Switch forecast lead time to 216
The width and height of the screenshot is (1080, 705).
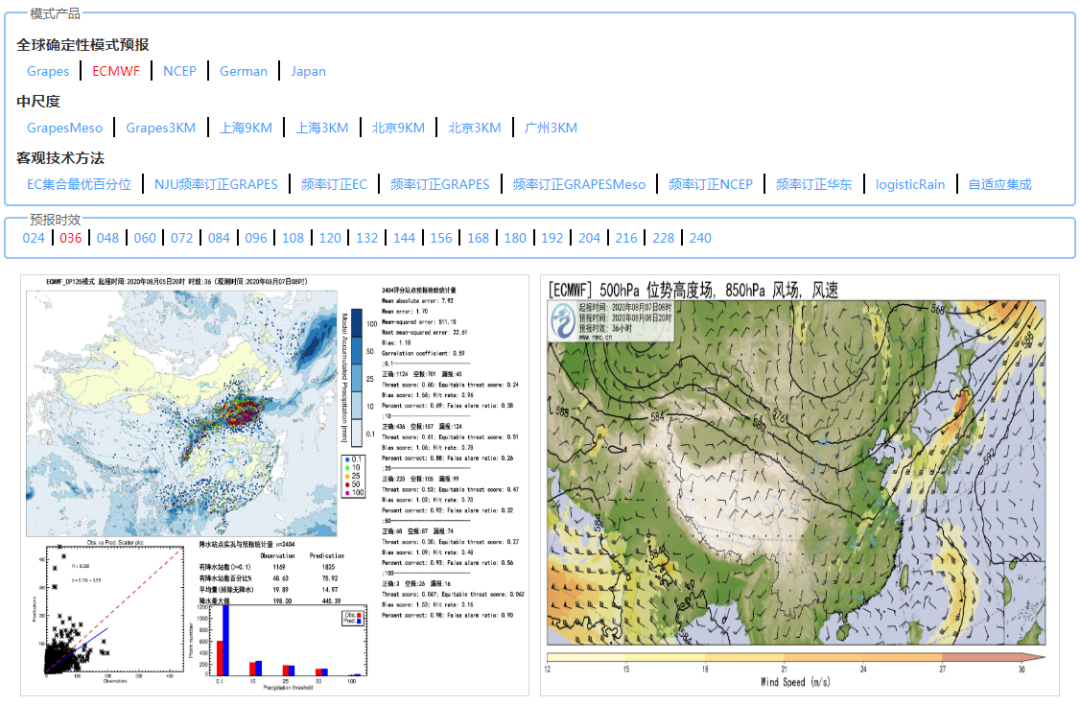(627, 238)
